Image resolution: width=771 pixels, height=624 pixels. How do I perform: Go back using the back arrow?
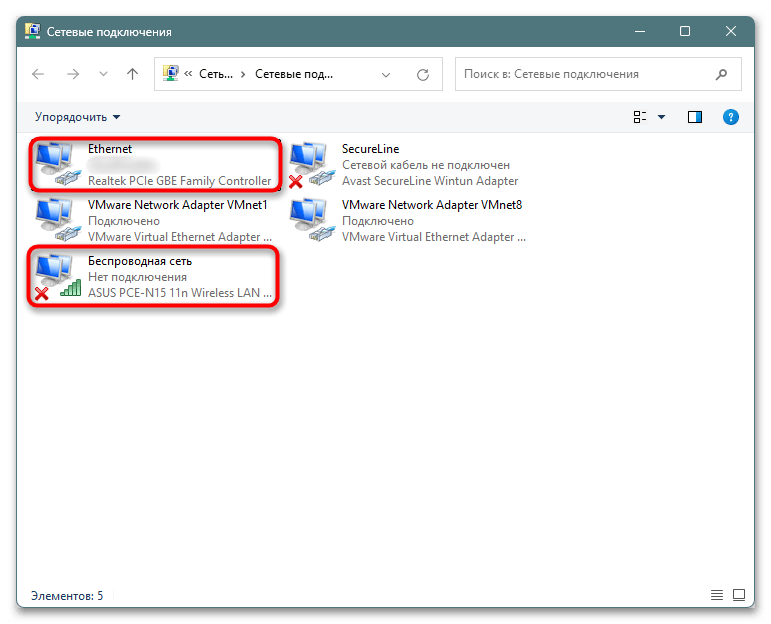click(x=38, y=74)
